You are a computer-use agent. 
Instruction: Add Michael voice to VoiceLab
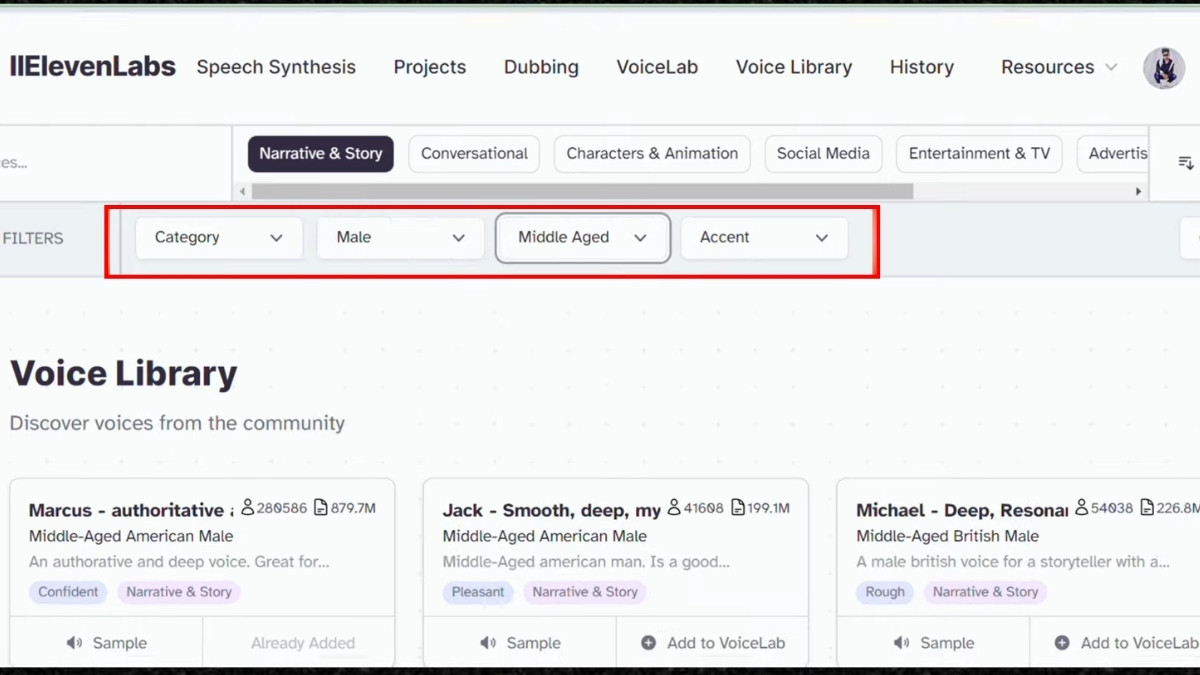click(x=1126, y=643)
